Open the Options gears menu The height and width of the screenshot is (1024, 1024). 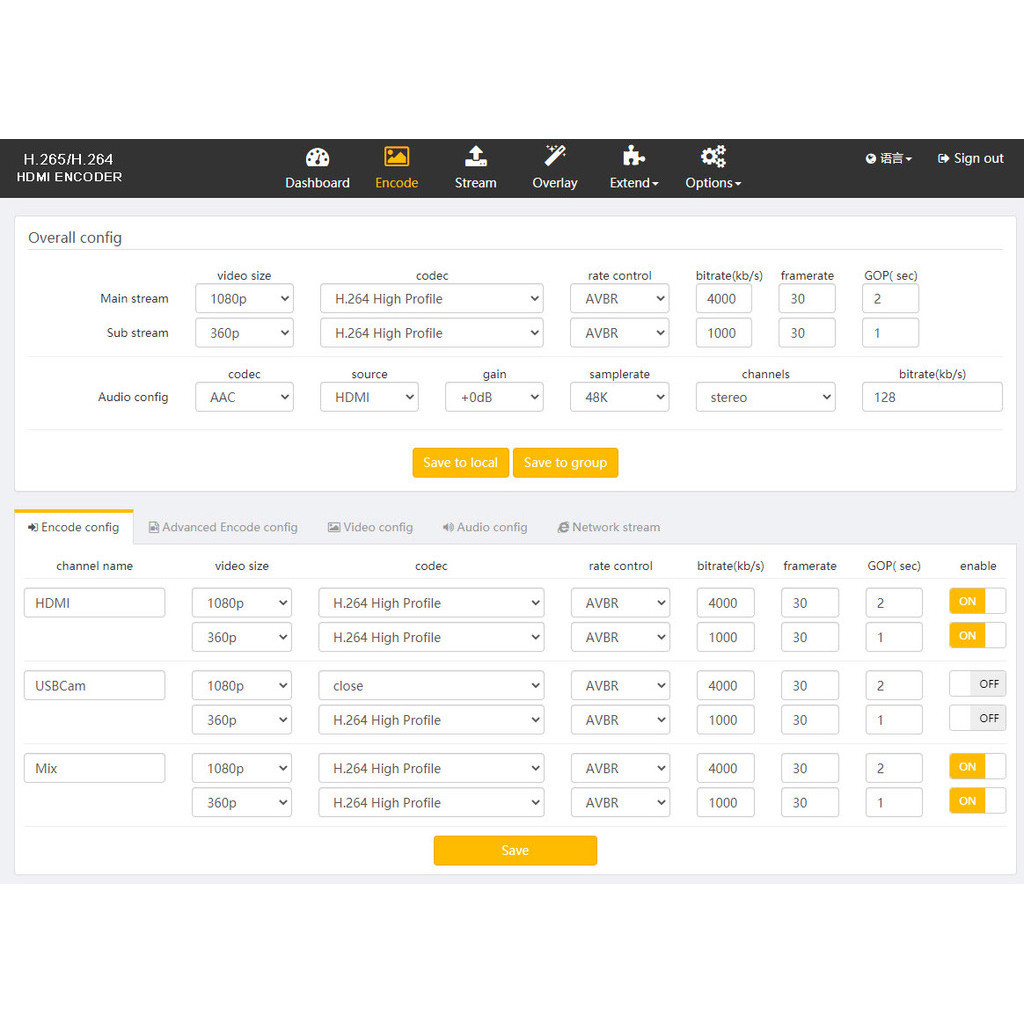point(713,157)
